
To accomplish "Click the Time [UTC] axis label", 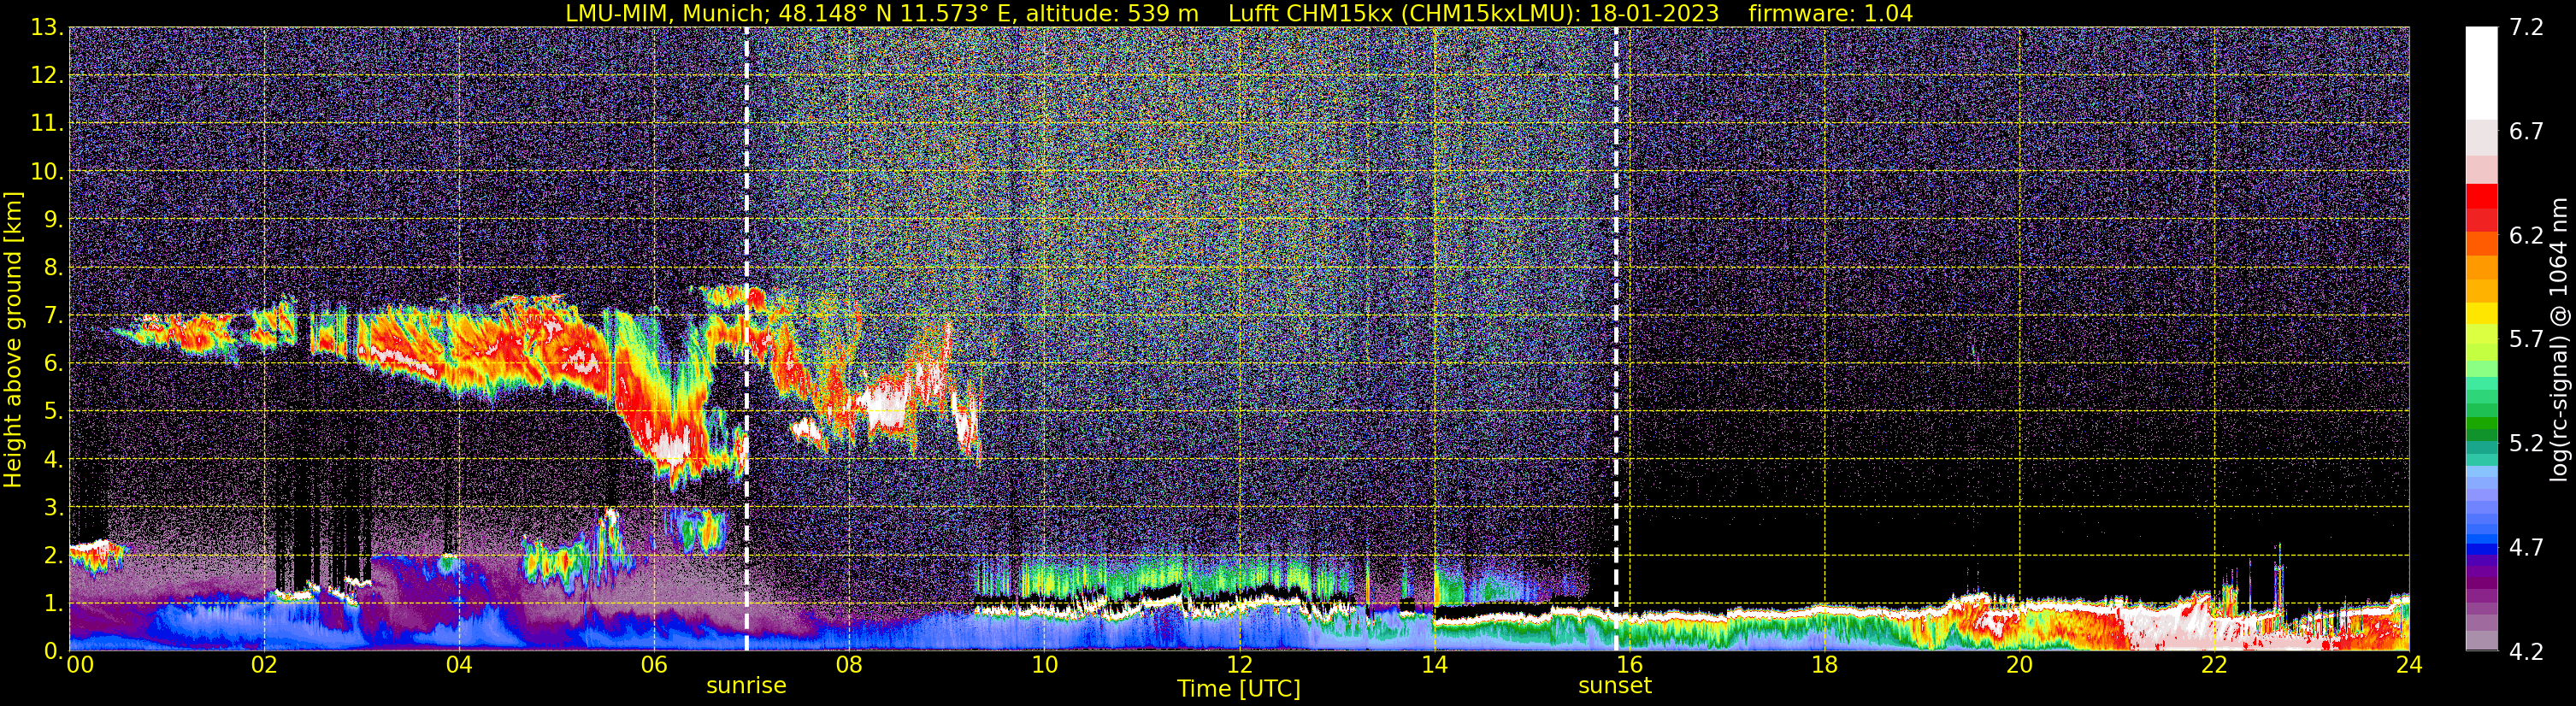I will 1239,689.
